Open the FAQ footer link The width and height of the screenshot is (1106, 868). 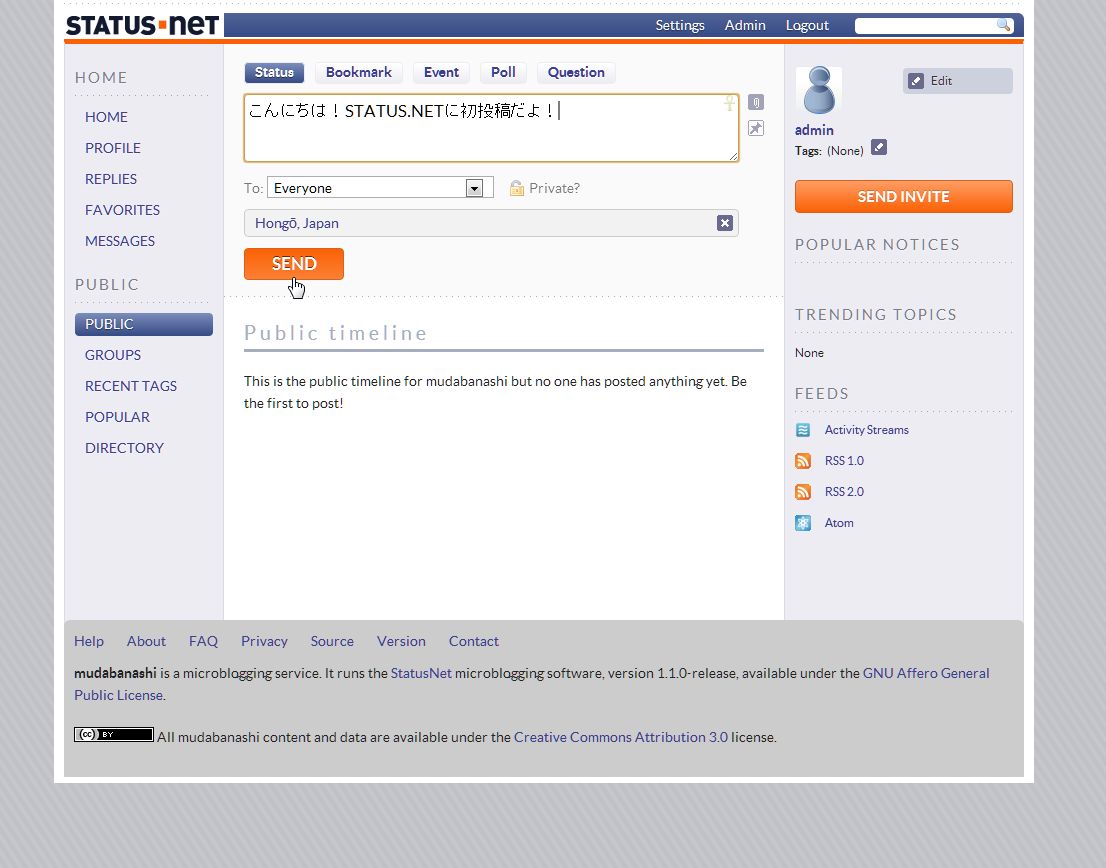pyautogui.click(x=203, y=642)
